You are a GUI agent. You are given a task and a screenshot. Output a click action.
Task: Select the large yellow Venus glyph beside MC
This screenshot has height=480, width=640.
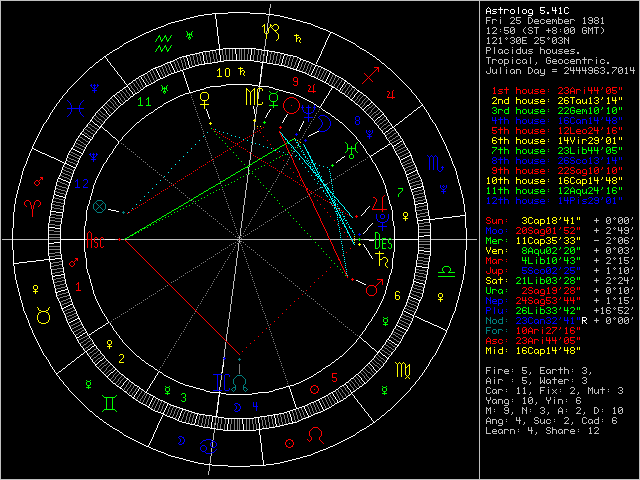click(x=204, y=100)
